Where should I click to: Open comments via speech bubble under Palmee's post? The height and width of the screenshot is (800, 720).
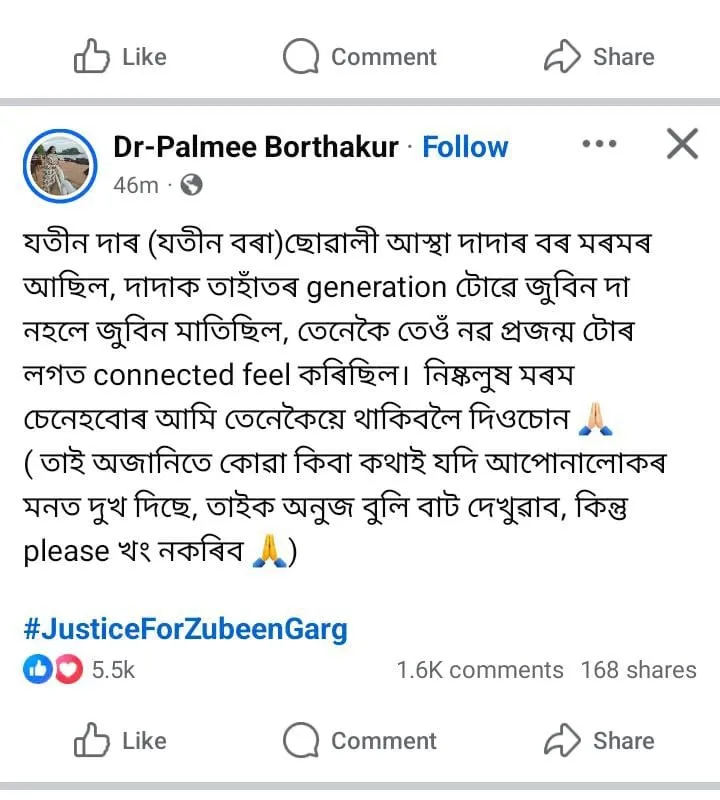pos(301,741)
